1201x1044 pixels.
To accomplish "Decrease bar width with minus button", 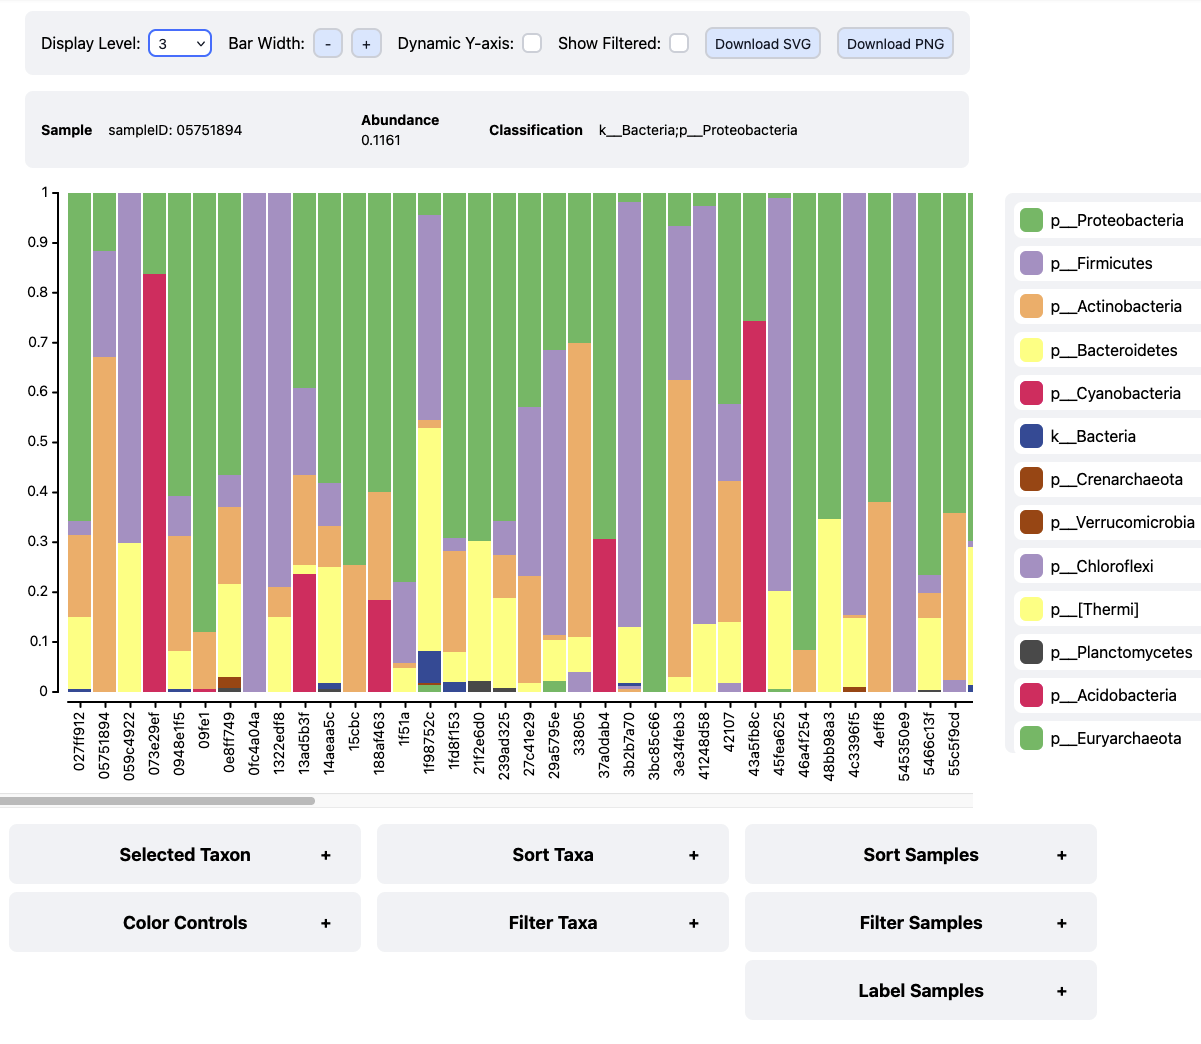I will pyautogui.click(x=328, y=44).
